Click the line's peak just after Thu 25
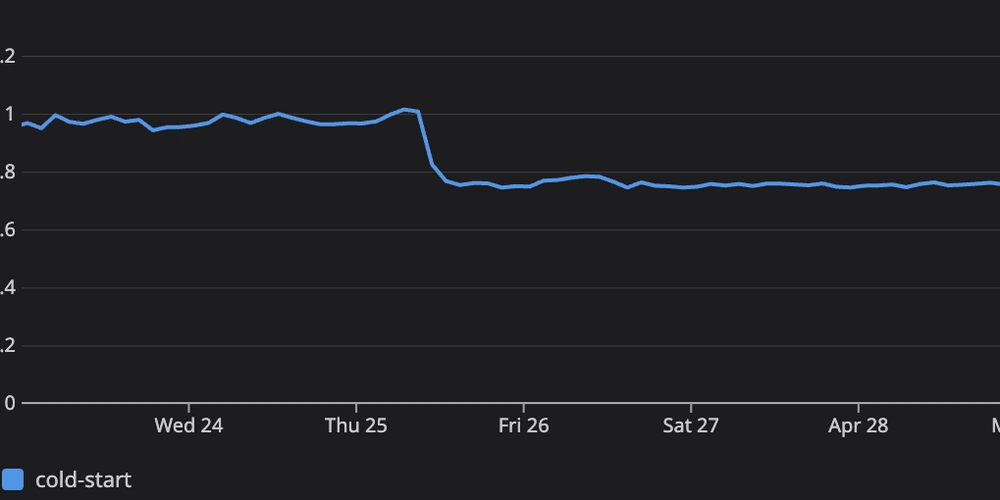1000x500 pixels. click(404, 109)
